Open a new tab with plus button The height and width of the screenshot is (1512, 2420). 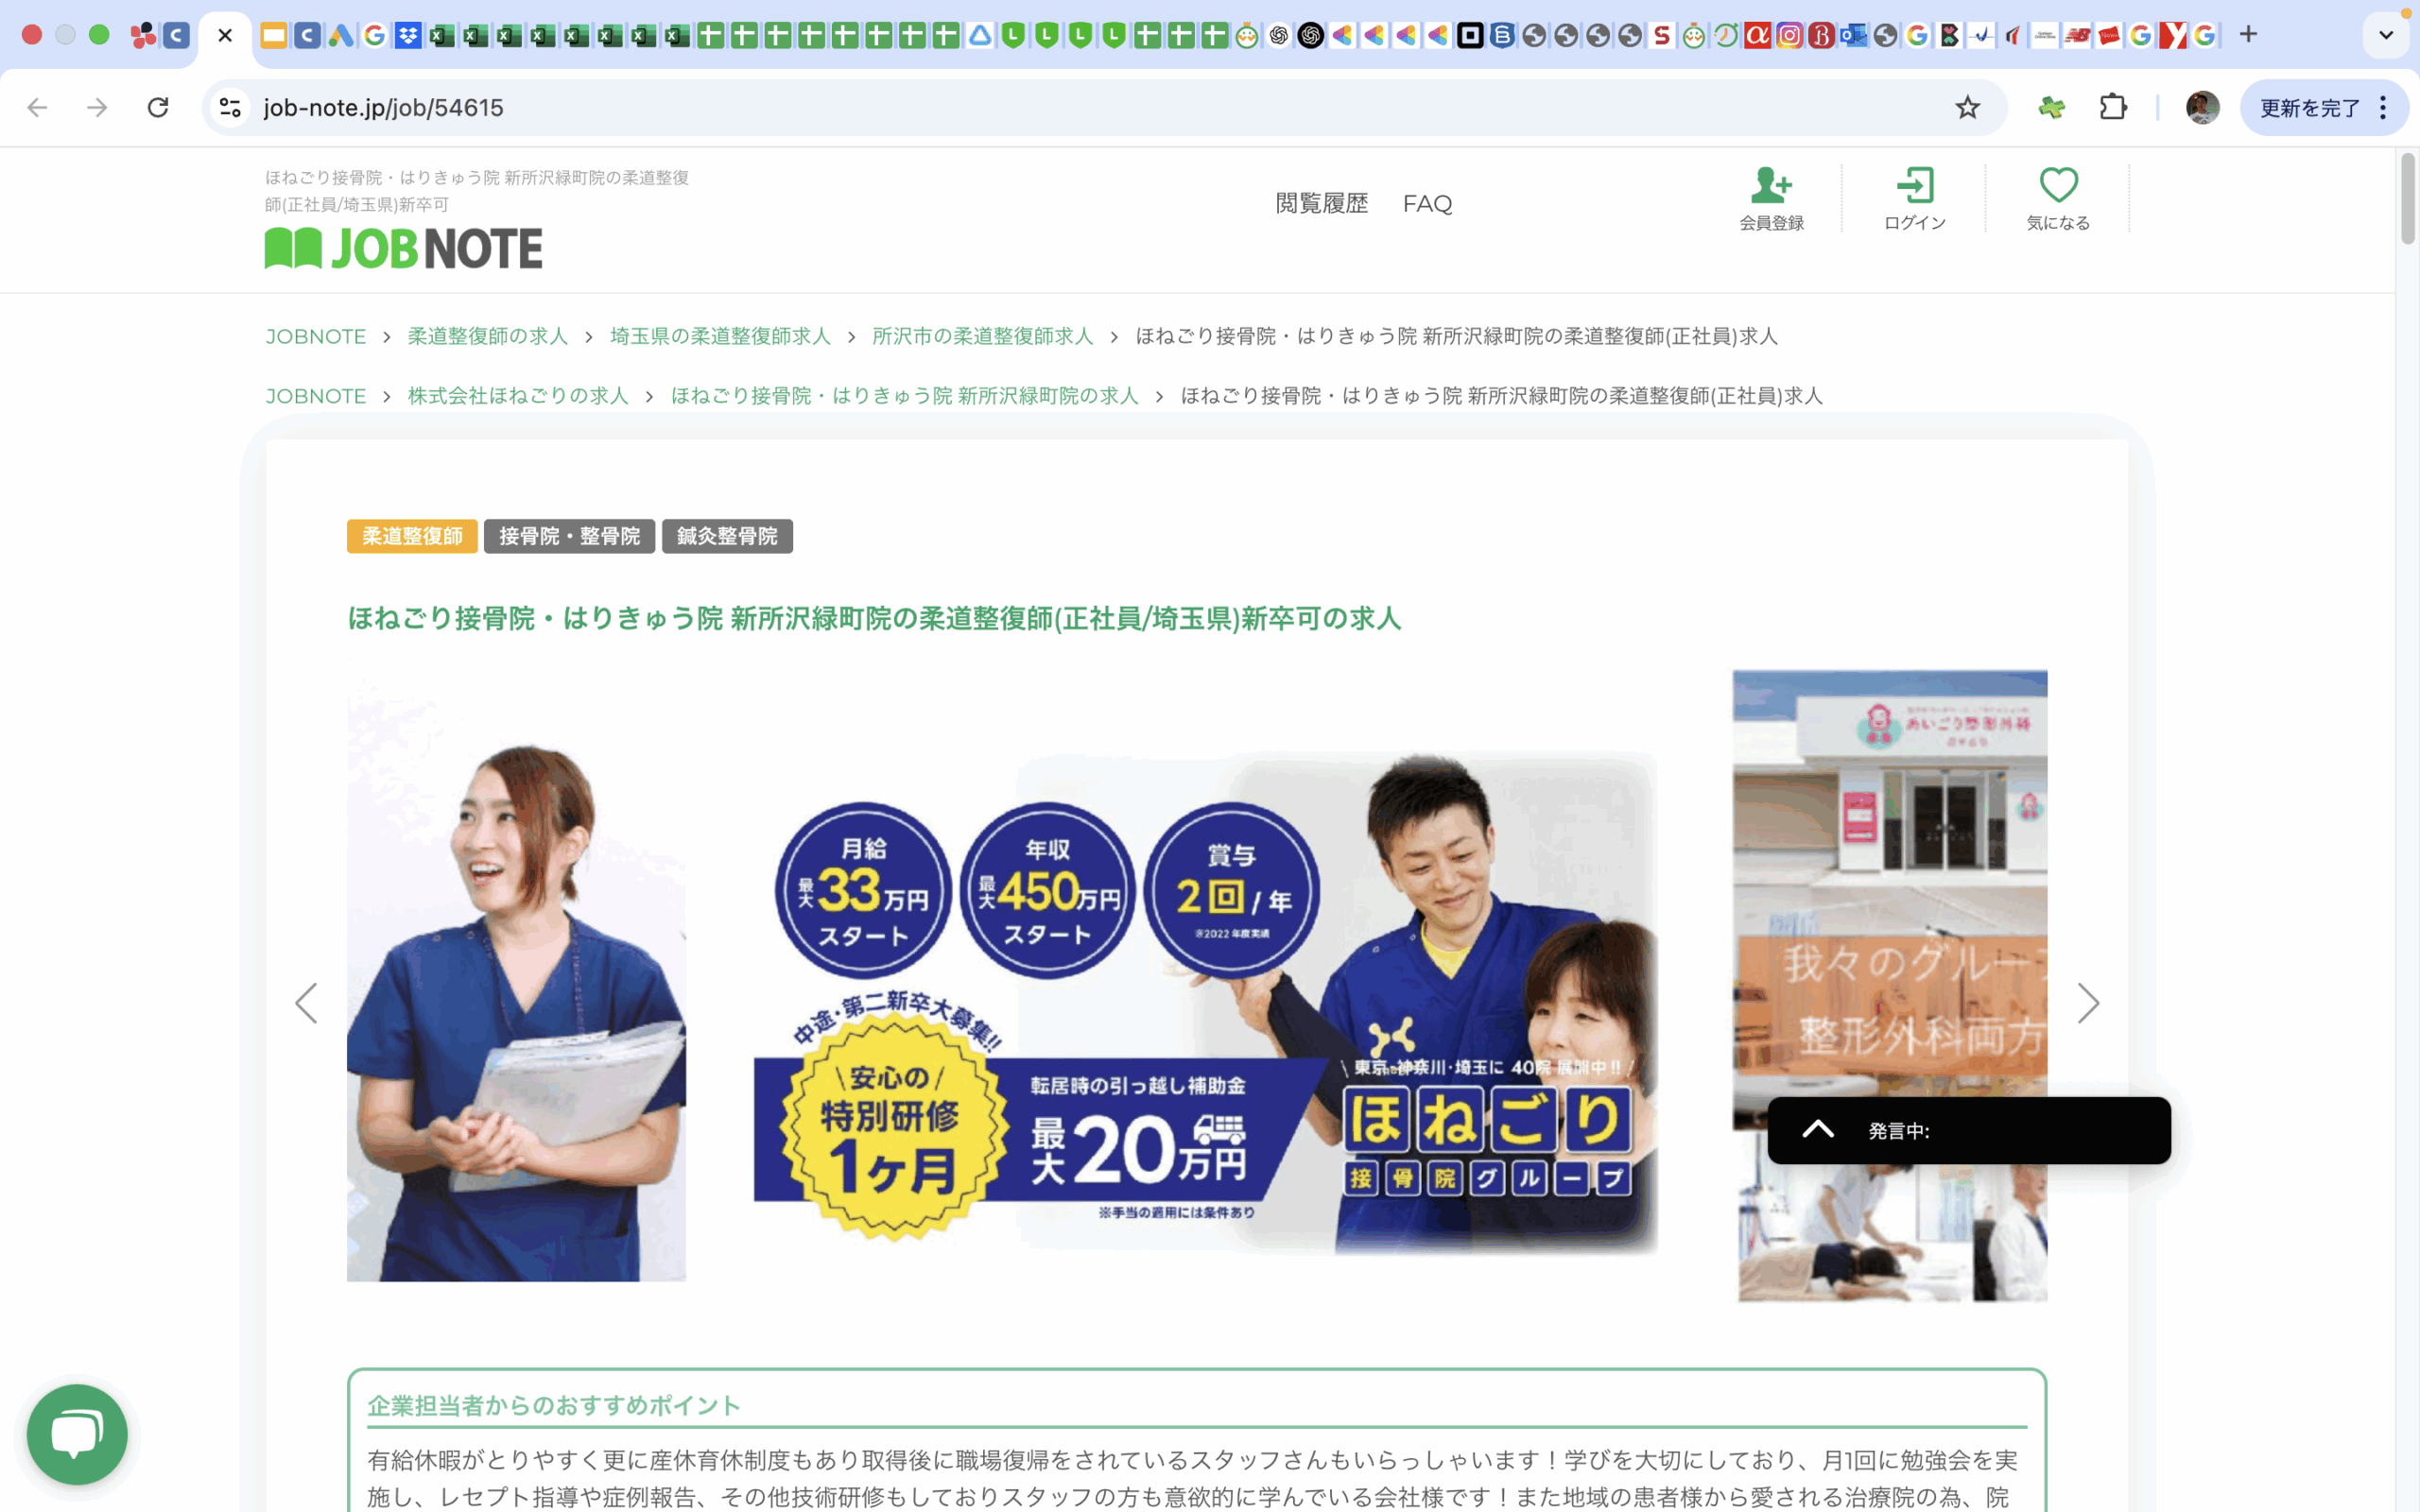[x=2248, y=35]
